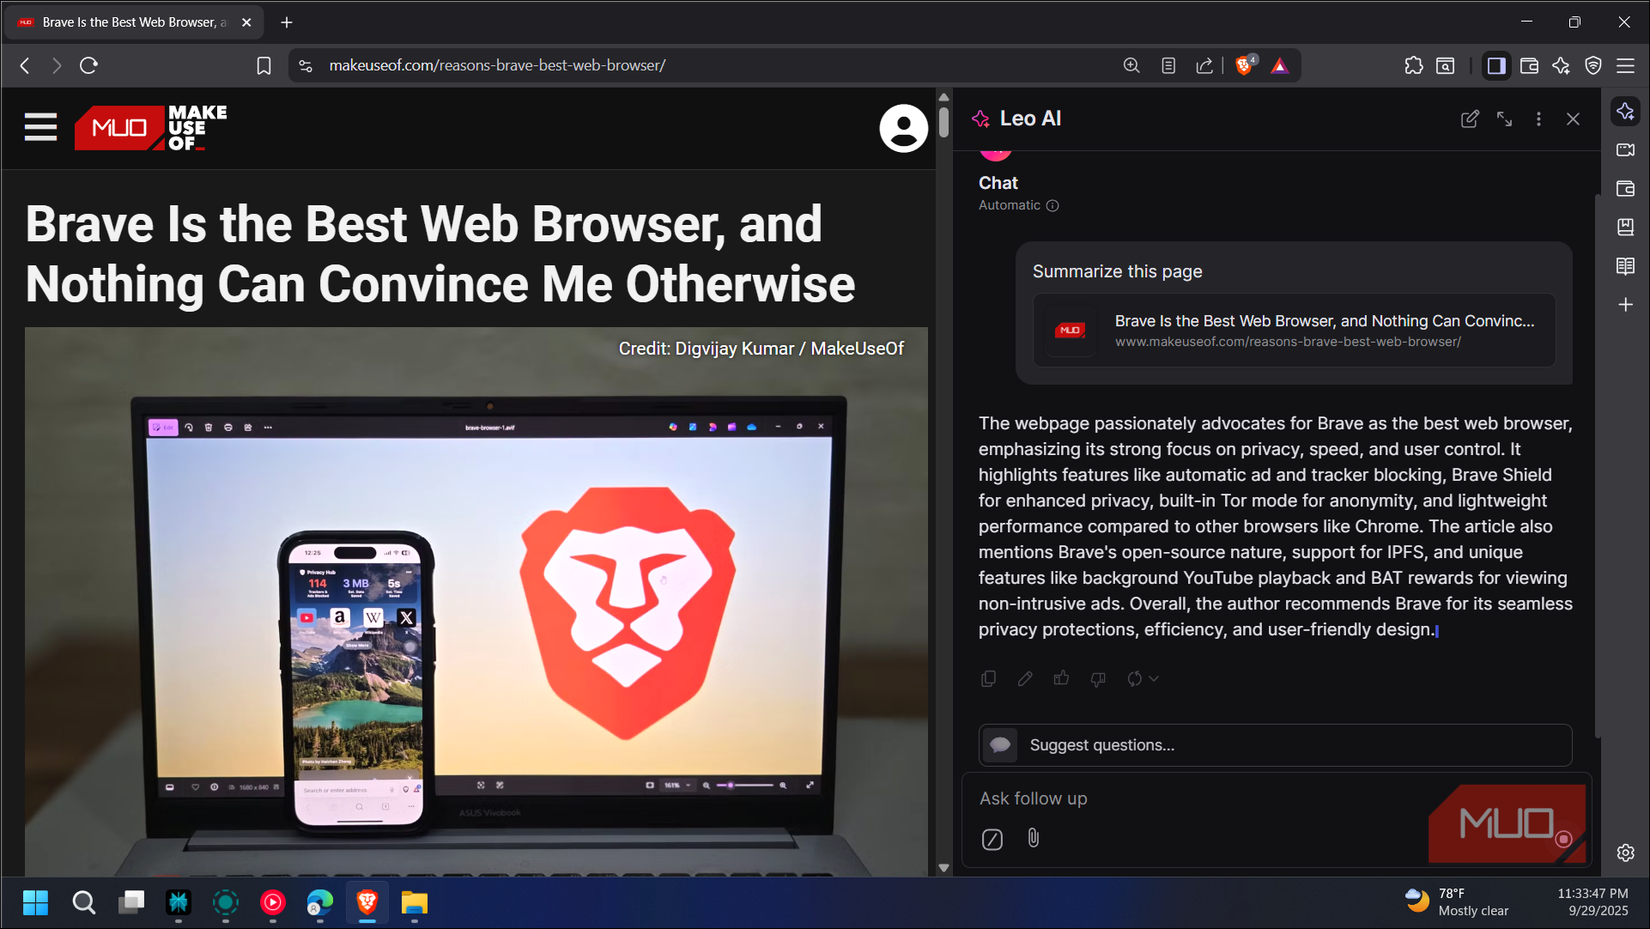Click the address bar URL
Screen dimensions: 1650x929
pos(497,65)
